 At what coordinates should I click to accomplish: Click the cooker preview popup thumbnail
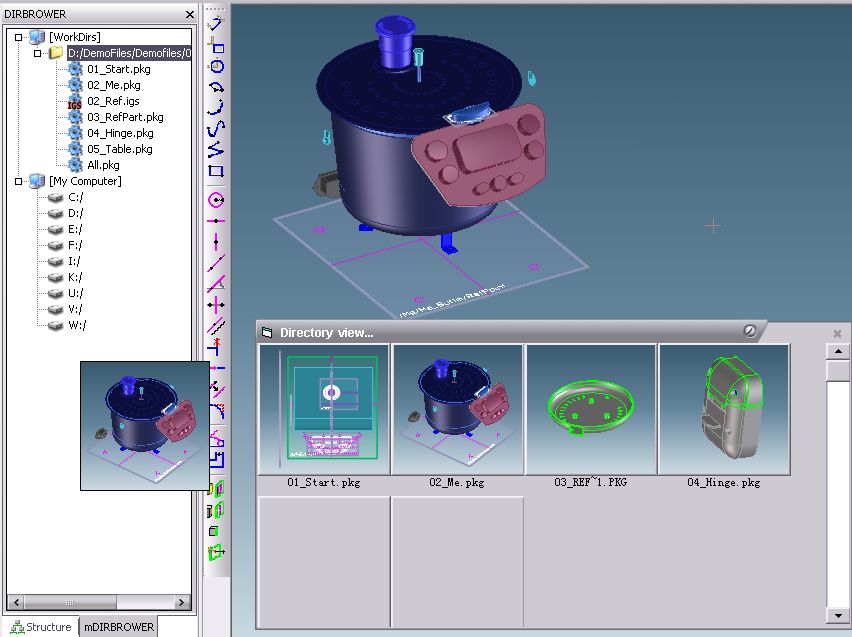145,426
